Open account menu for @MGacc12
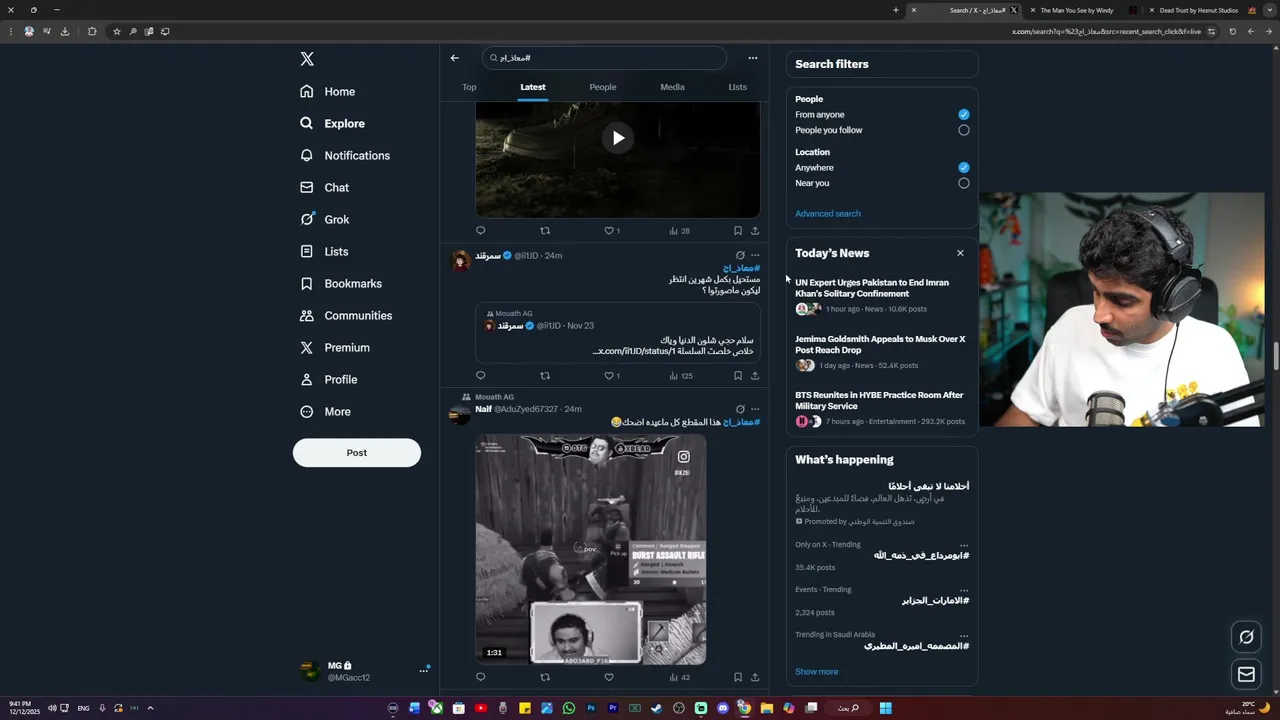The image size is (1280, 720). tap(364, 671)
